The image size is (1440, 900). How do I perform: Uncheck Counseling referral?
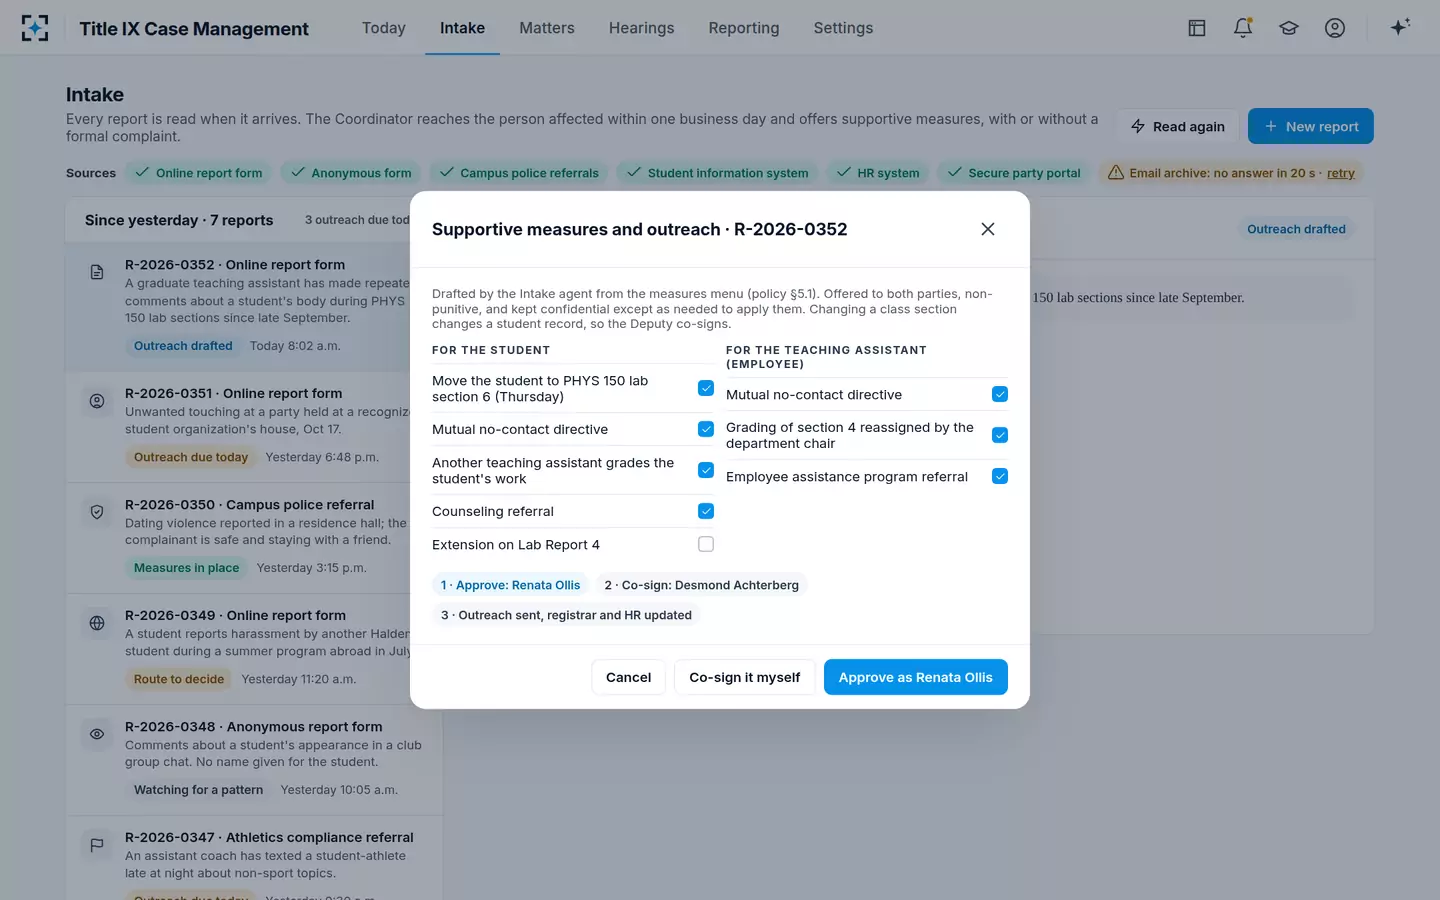[x=706, y=511]
